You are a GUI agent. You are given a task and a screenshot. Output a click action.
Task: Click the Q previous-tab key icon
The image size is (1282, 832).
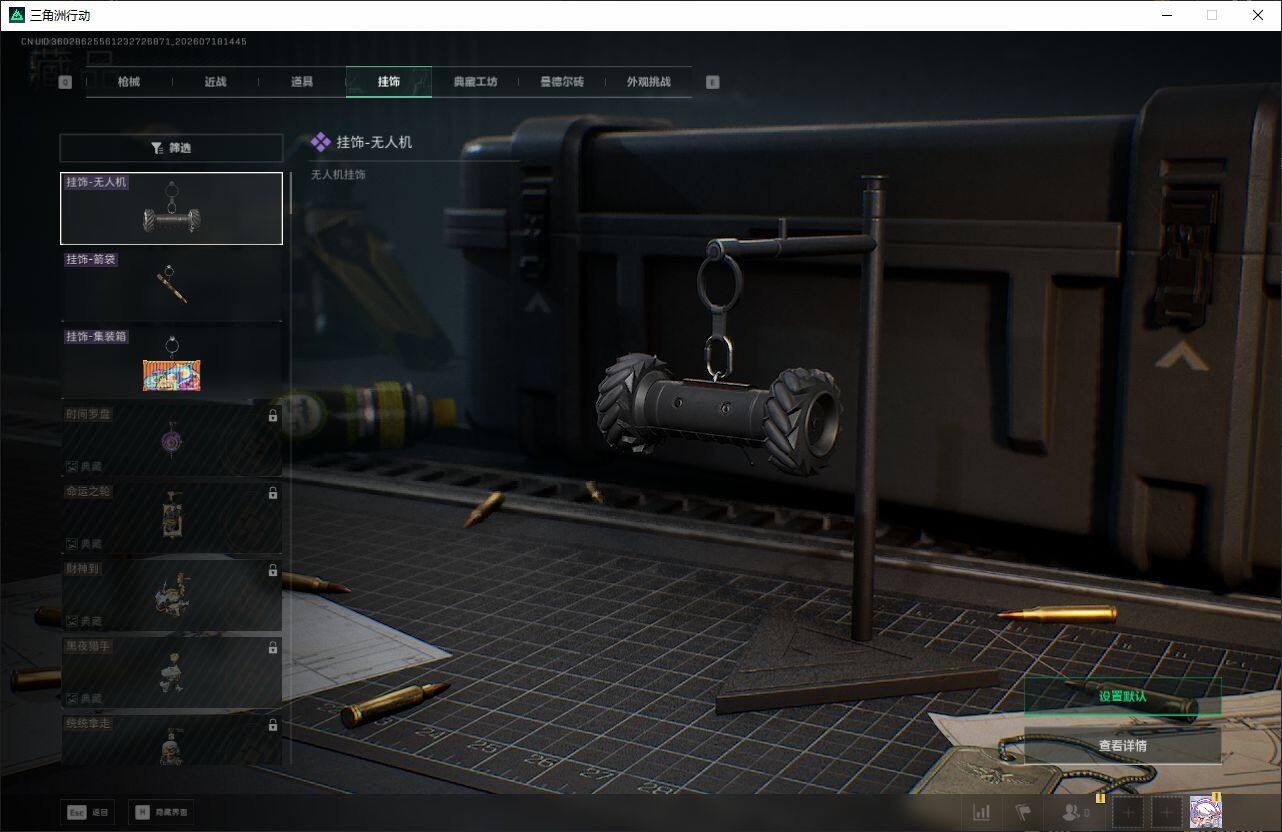coord(65,82)
